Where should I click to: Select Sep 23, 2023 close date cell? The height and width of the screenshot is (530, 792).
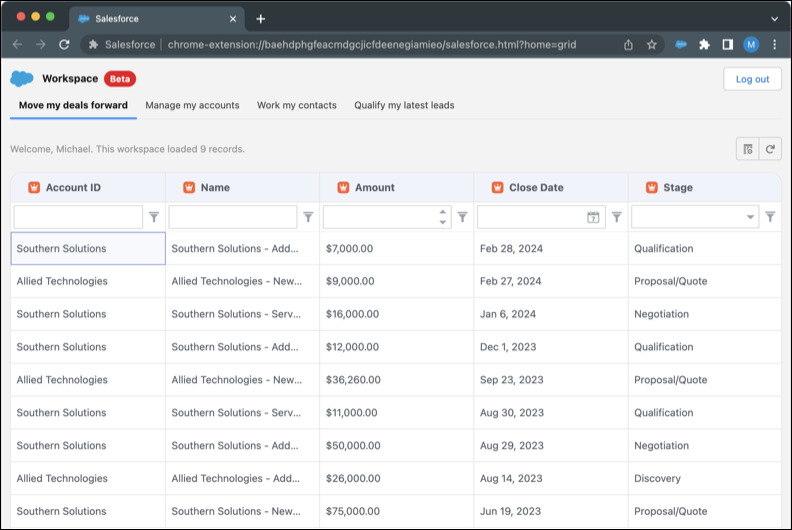[x=551, y=380]
